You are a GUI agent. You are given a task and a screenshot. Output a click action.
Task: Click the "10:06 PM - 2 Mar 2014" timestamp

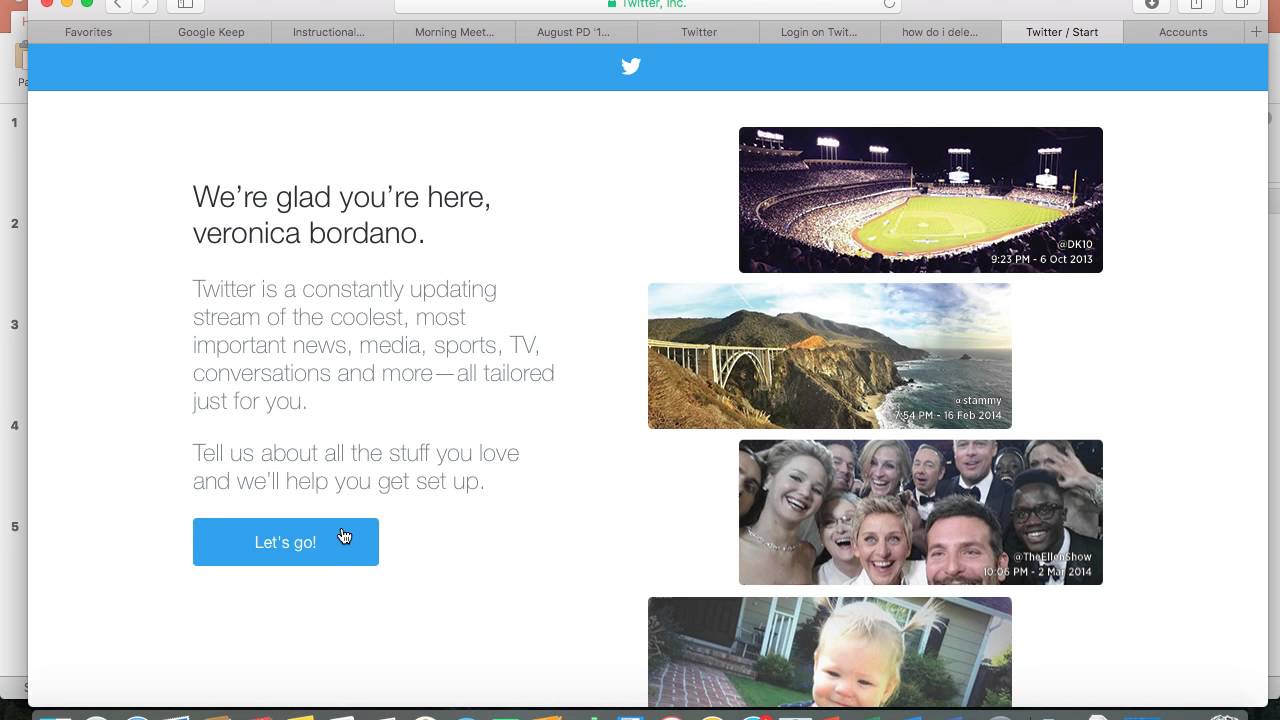(1037, 572)
